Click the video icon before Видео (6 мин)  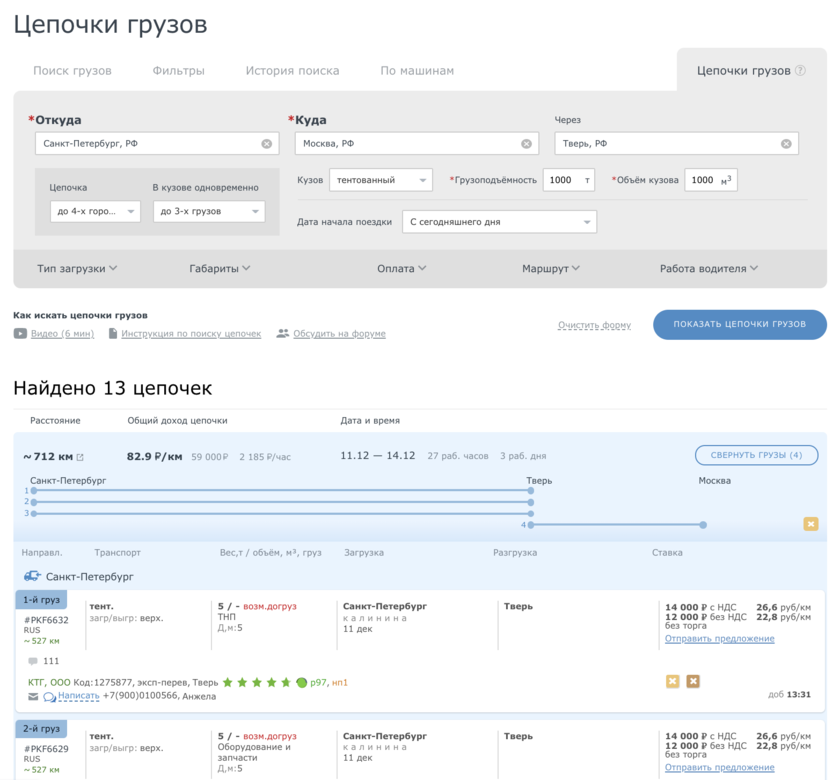click(x=20, y=334)
